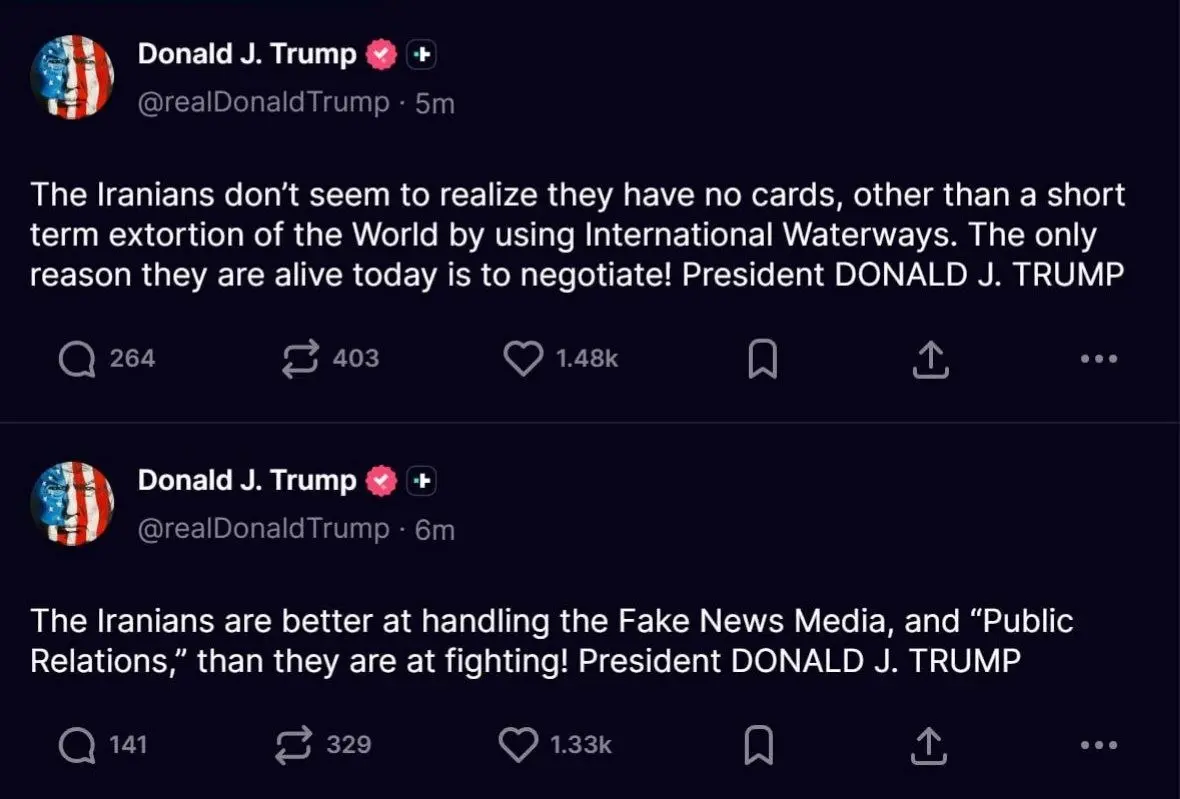1180x799 pixels.
Task: Reply to the post about International Waterways
Action: (x=78, y=358)
